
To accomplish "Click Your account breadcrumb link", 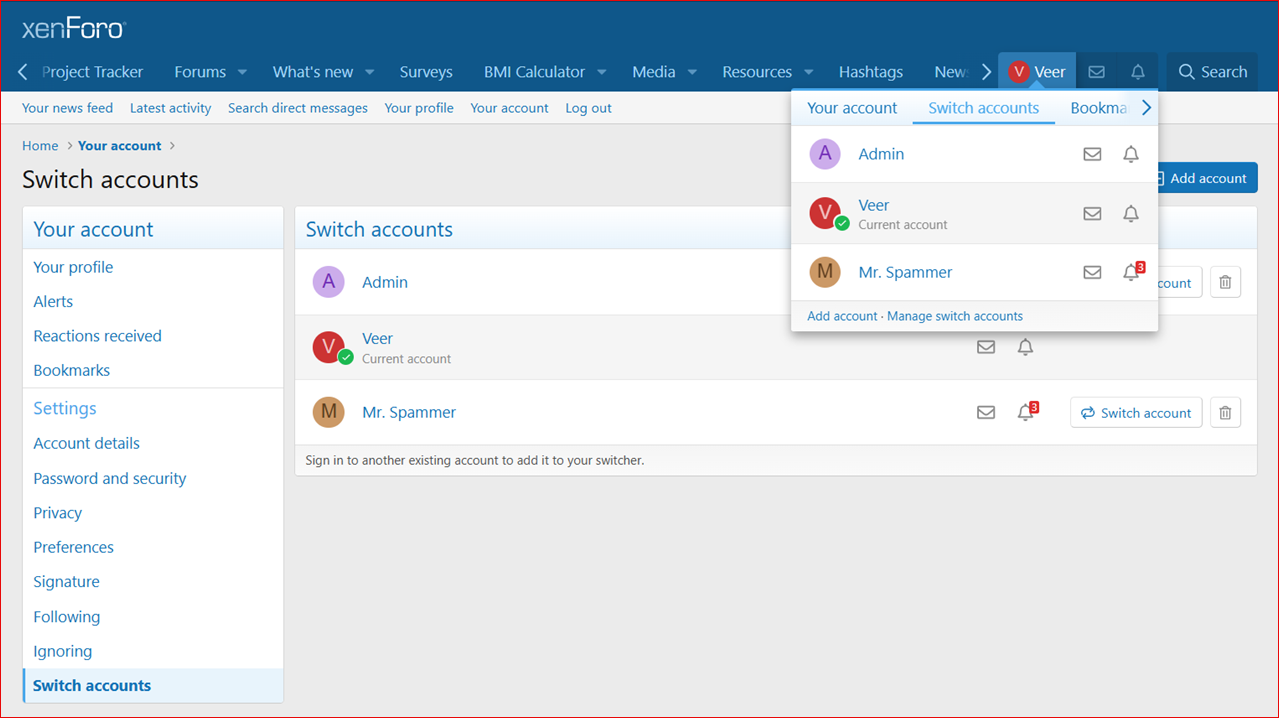I will tap(119, 146).
